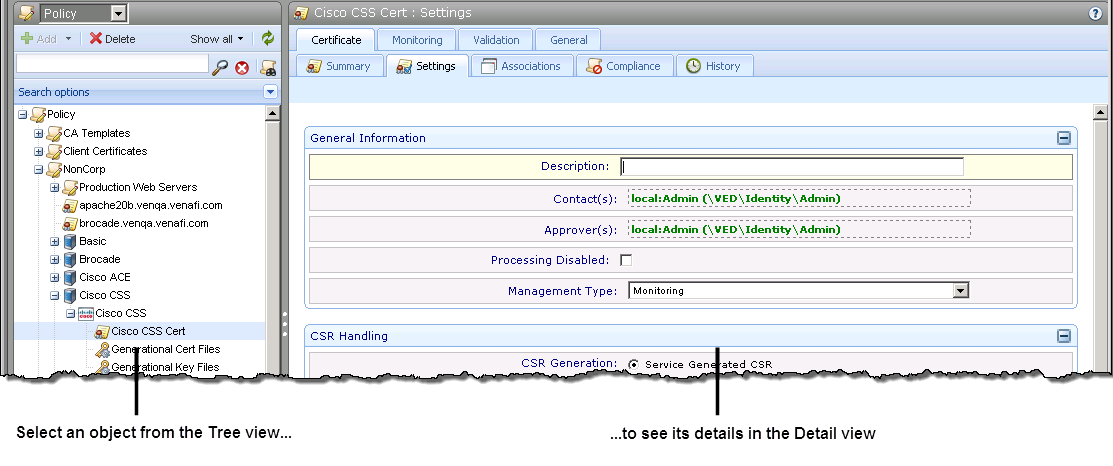The height and width of the screenshot is (466, 1113).
Task: Click the Basic device icon
Action: [x=70, y=241]
